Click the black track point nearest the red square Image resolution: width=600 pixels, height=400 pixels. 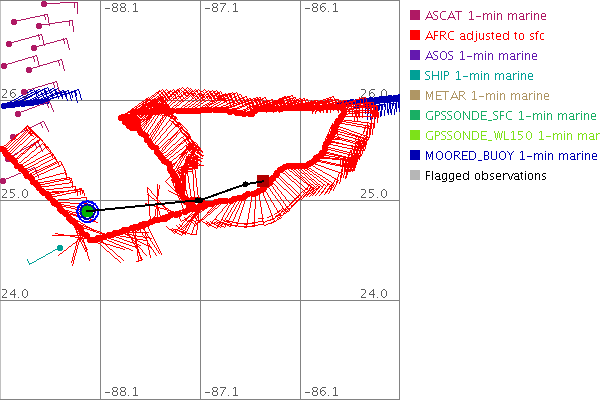tap(246, 184)
